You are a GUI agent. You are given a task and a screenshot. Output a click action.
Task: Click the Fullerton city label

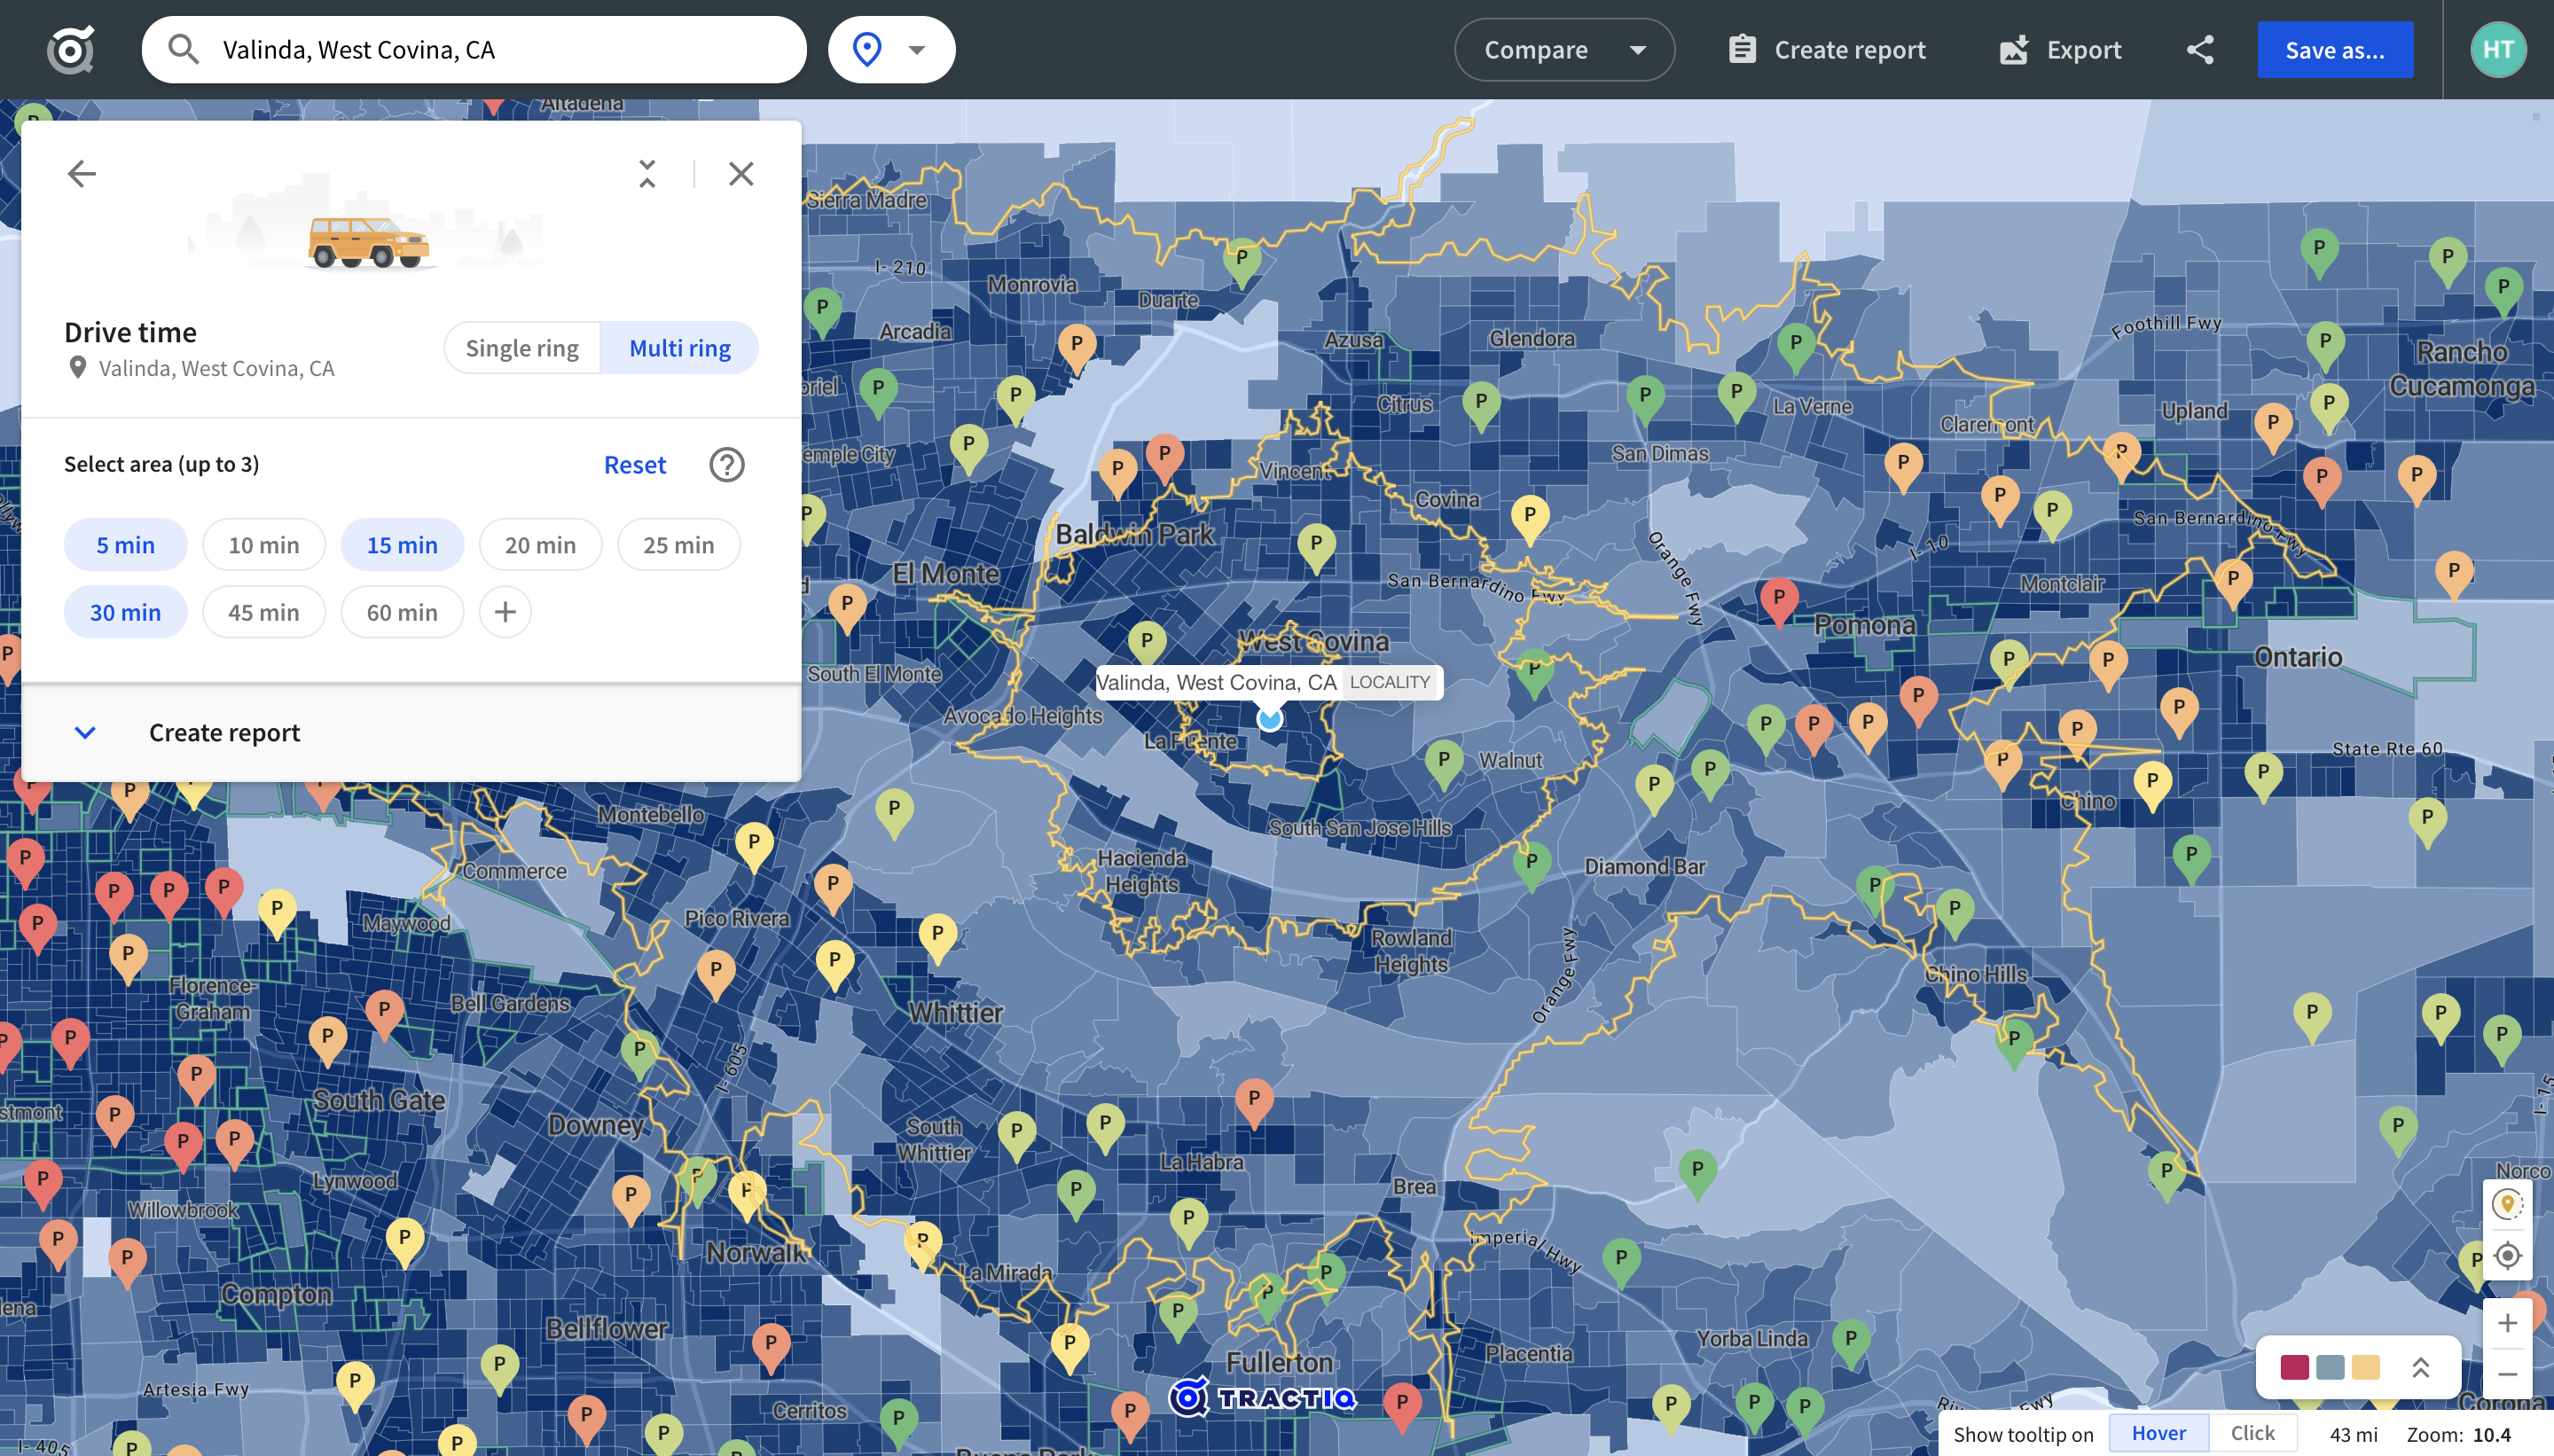pyautogui.click(x=1279, y=1363)
